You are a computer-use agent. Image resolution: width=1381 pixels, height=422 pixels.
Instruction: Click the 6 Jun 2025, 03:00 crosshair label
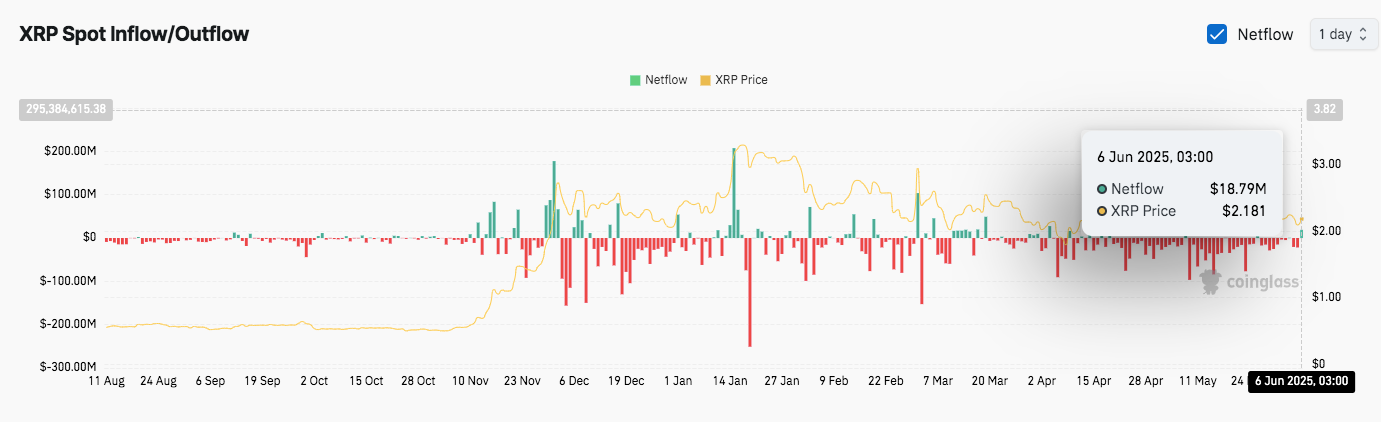1301,381
